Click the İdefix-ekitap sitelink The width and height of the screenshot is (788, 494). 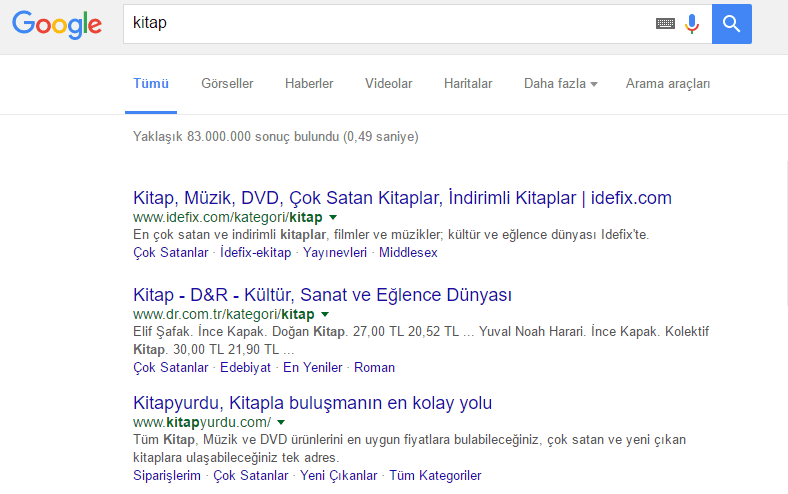pos(256,253)
